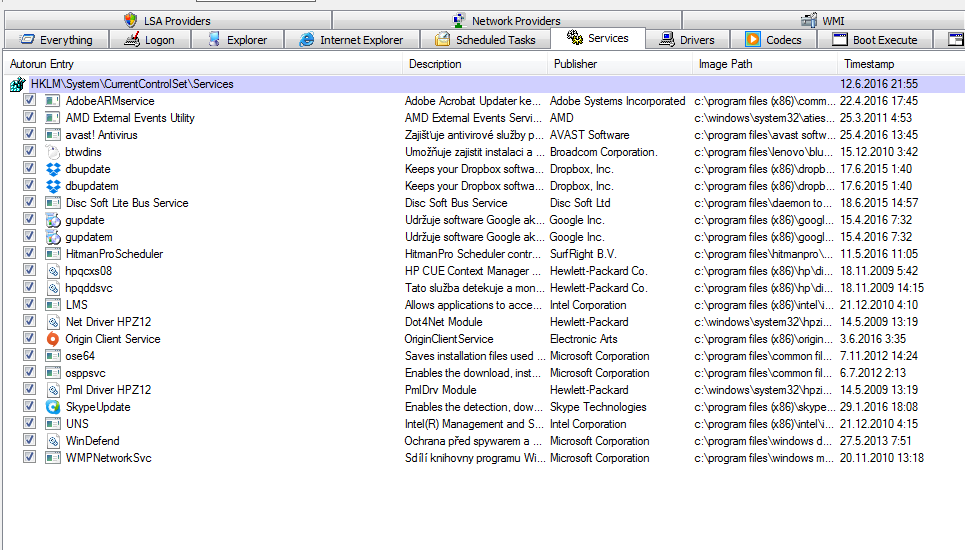This screenshot has width=965, height=550.
Task: Click the gupdatem Google updater icon
Action: [53, 237]
